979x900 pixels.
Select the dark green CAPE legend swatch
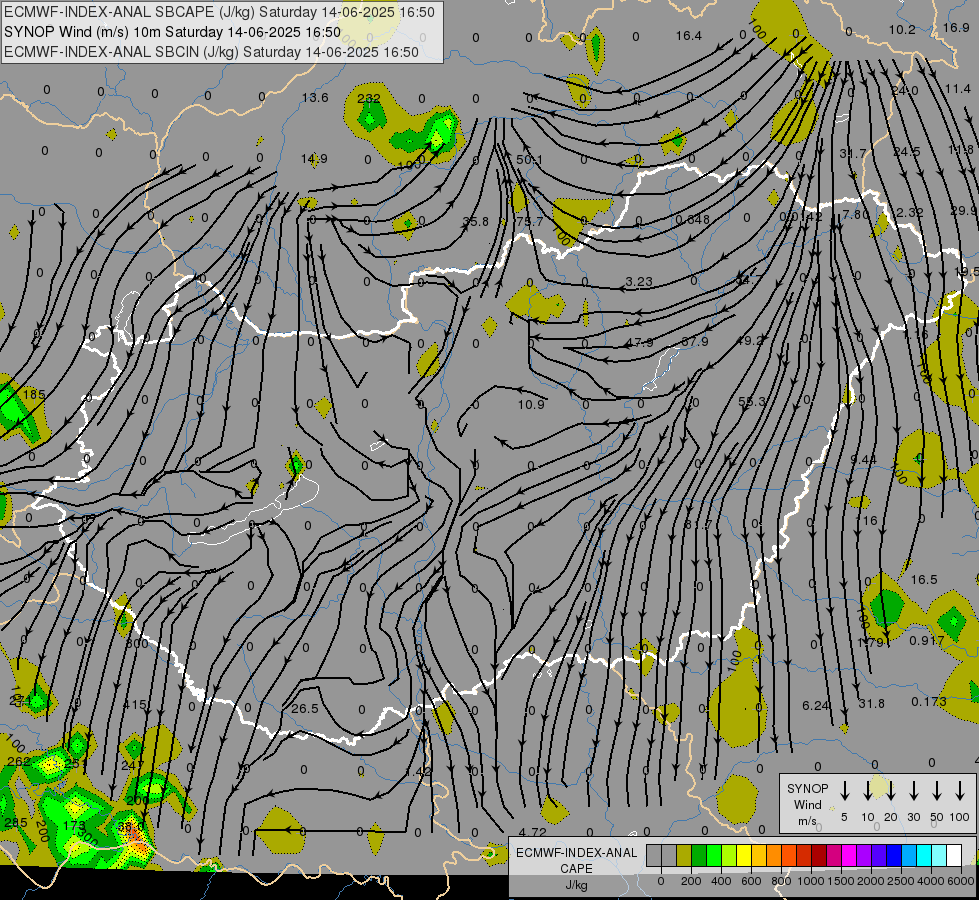[x=699, y=855]
